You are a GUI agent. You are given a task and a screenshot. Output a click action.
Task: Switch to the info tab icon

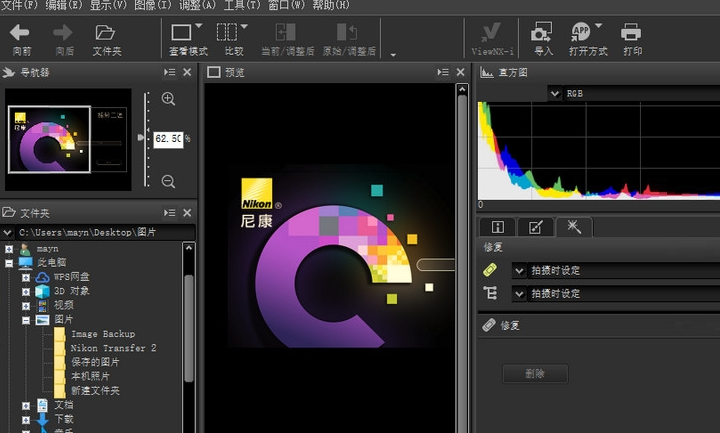pyautogui.click(x=498, y=227)
